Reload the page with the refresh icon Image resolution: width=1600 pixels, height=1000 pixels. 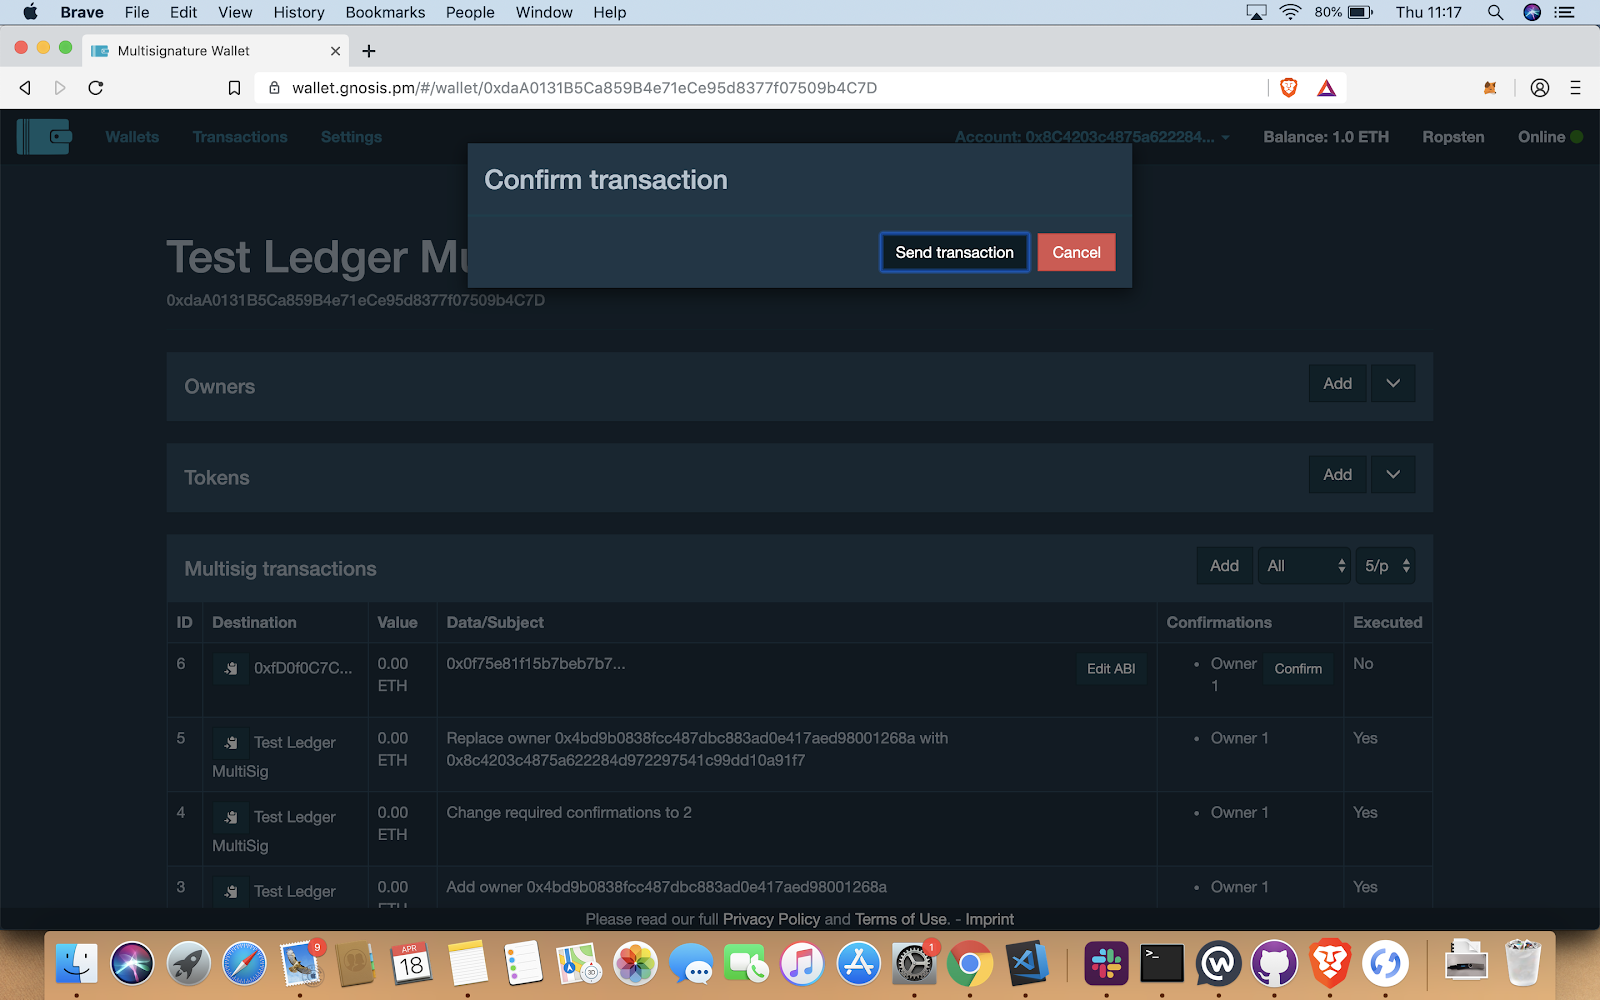pyautogui.click(x=96, y=88)
